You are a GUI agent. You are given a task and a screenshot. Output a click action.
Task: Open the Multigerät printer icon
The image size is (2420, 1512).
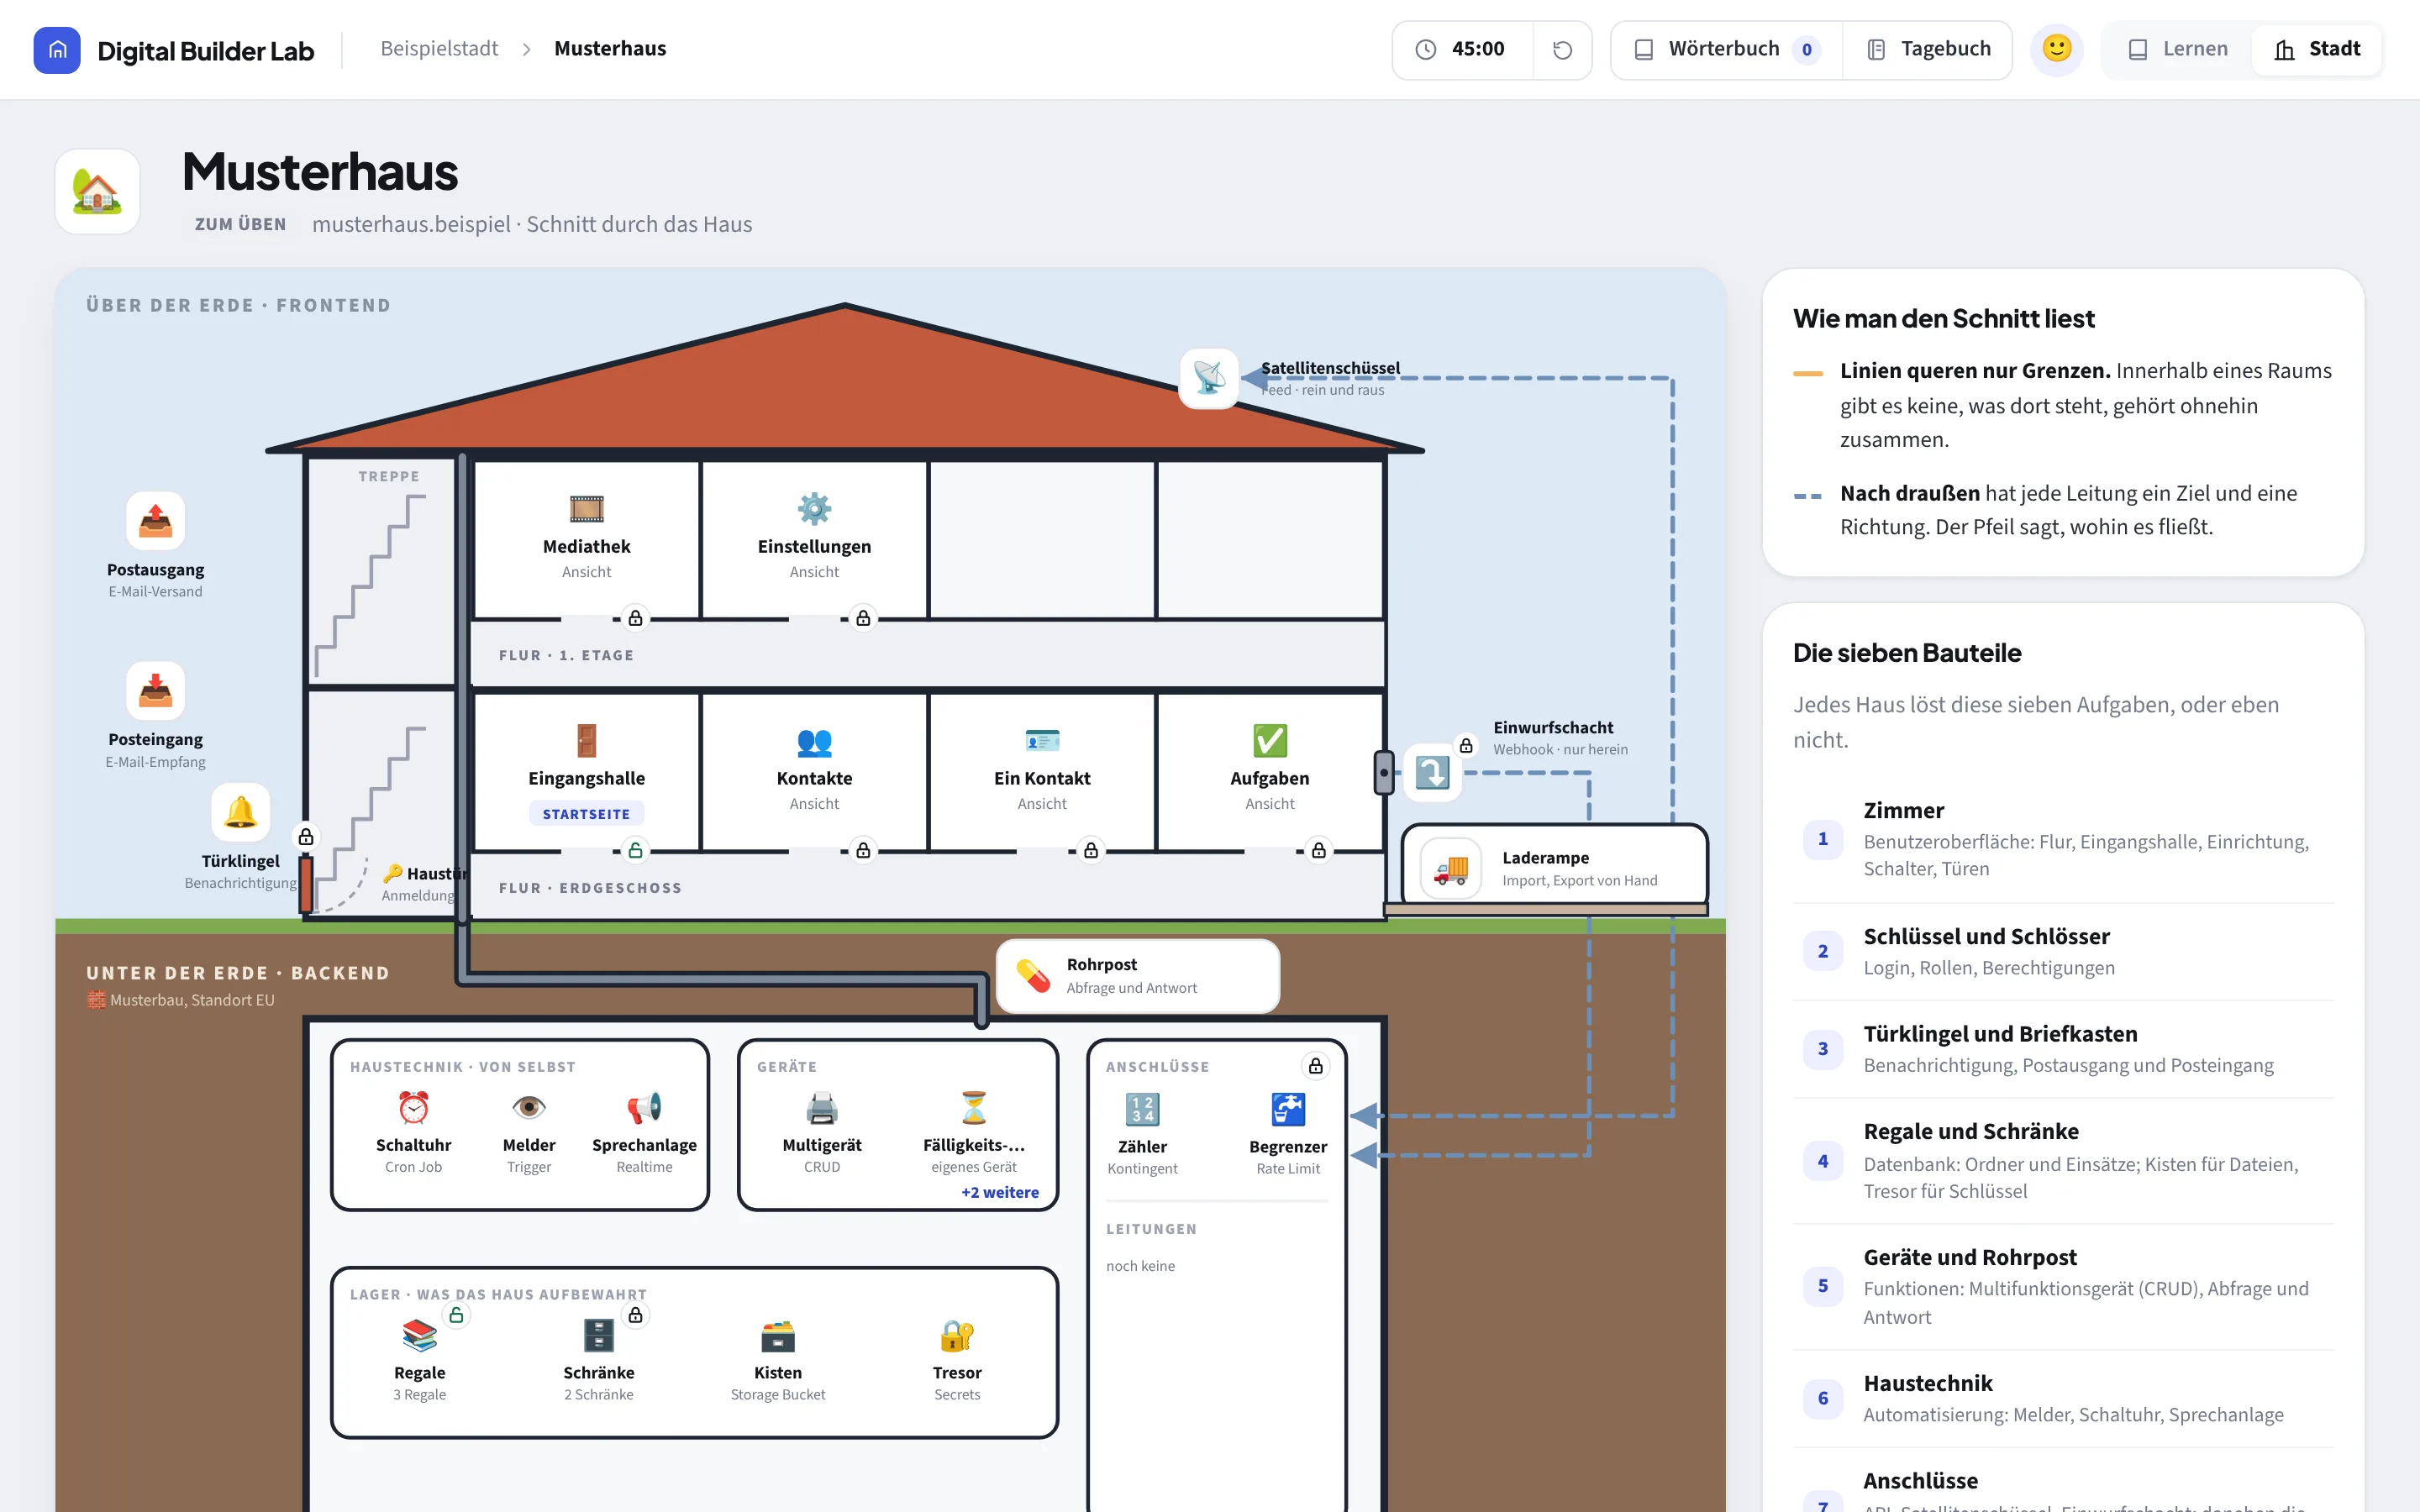click(x=822, y=1107)
